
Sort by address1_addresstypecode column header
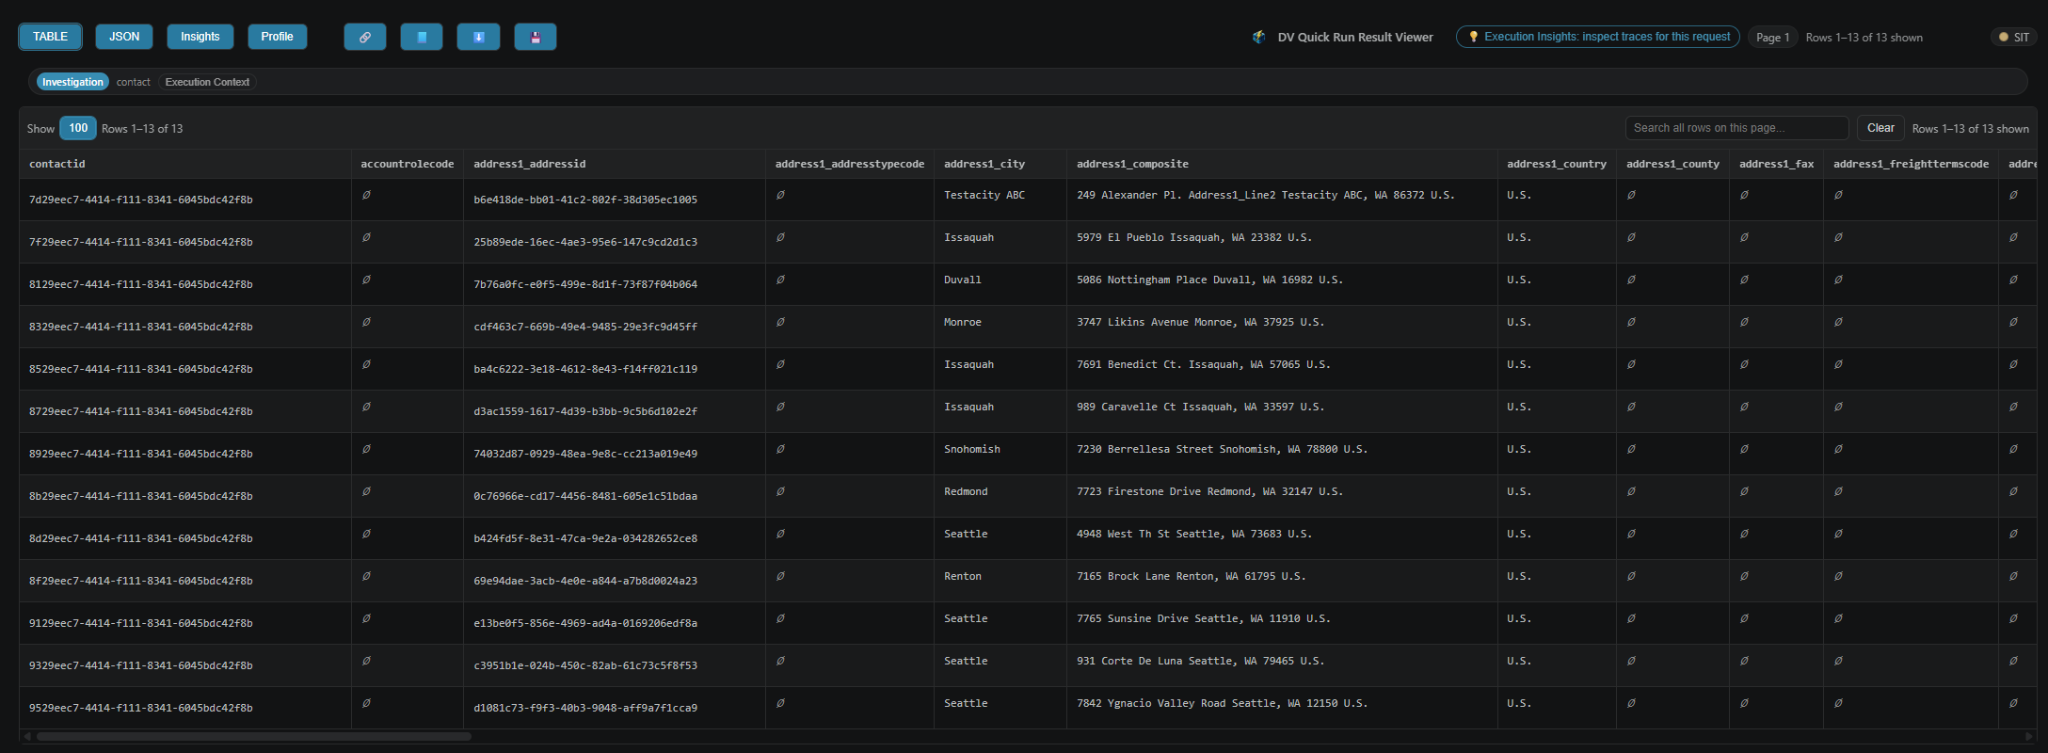(x=850, y=164)
